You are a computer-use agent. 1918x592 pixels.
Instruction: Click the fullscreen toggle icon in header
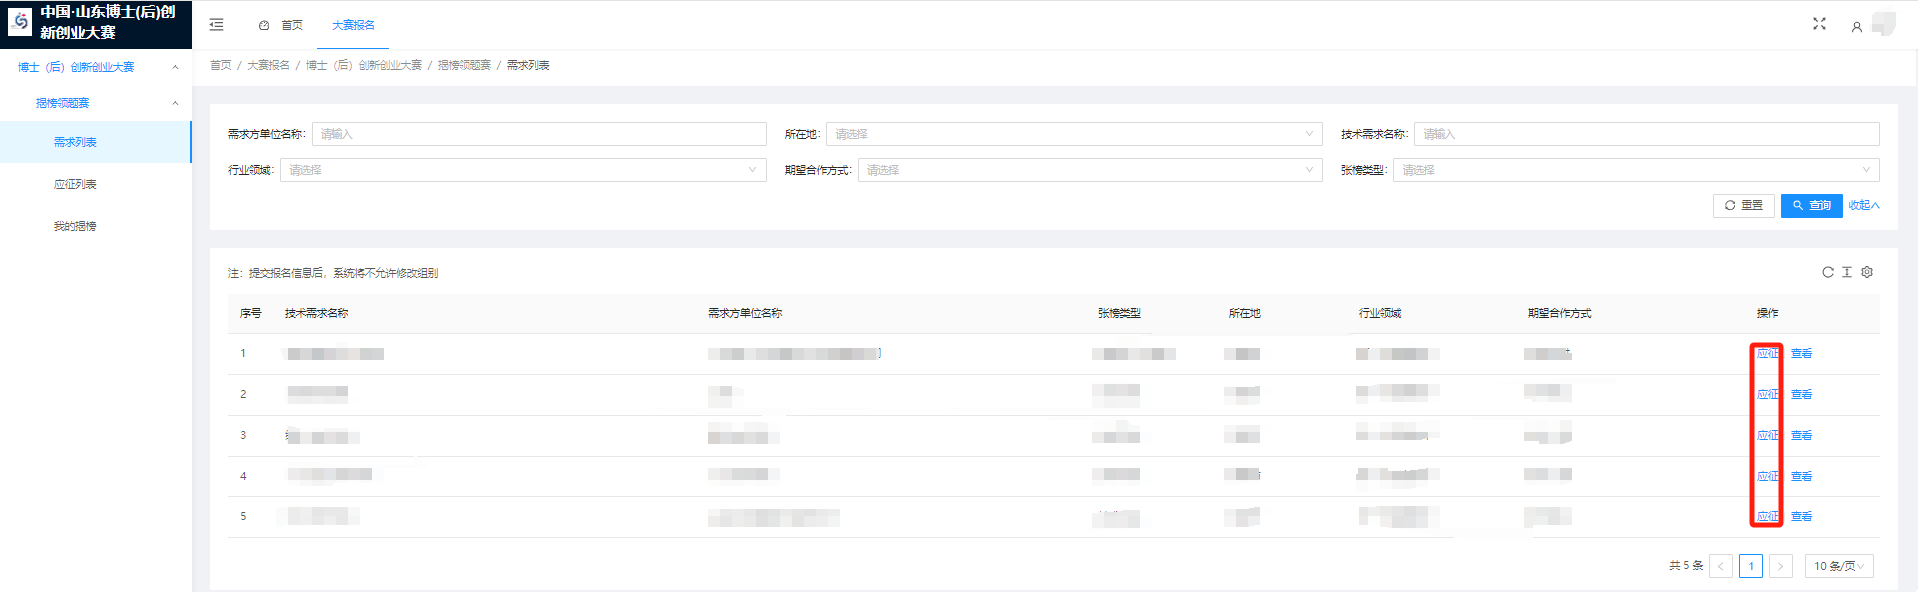tap(1819, 24)
